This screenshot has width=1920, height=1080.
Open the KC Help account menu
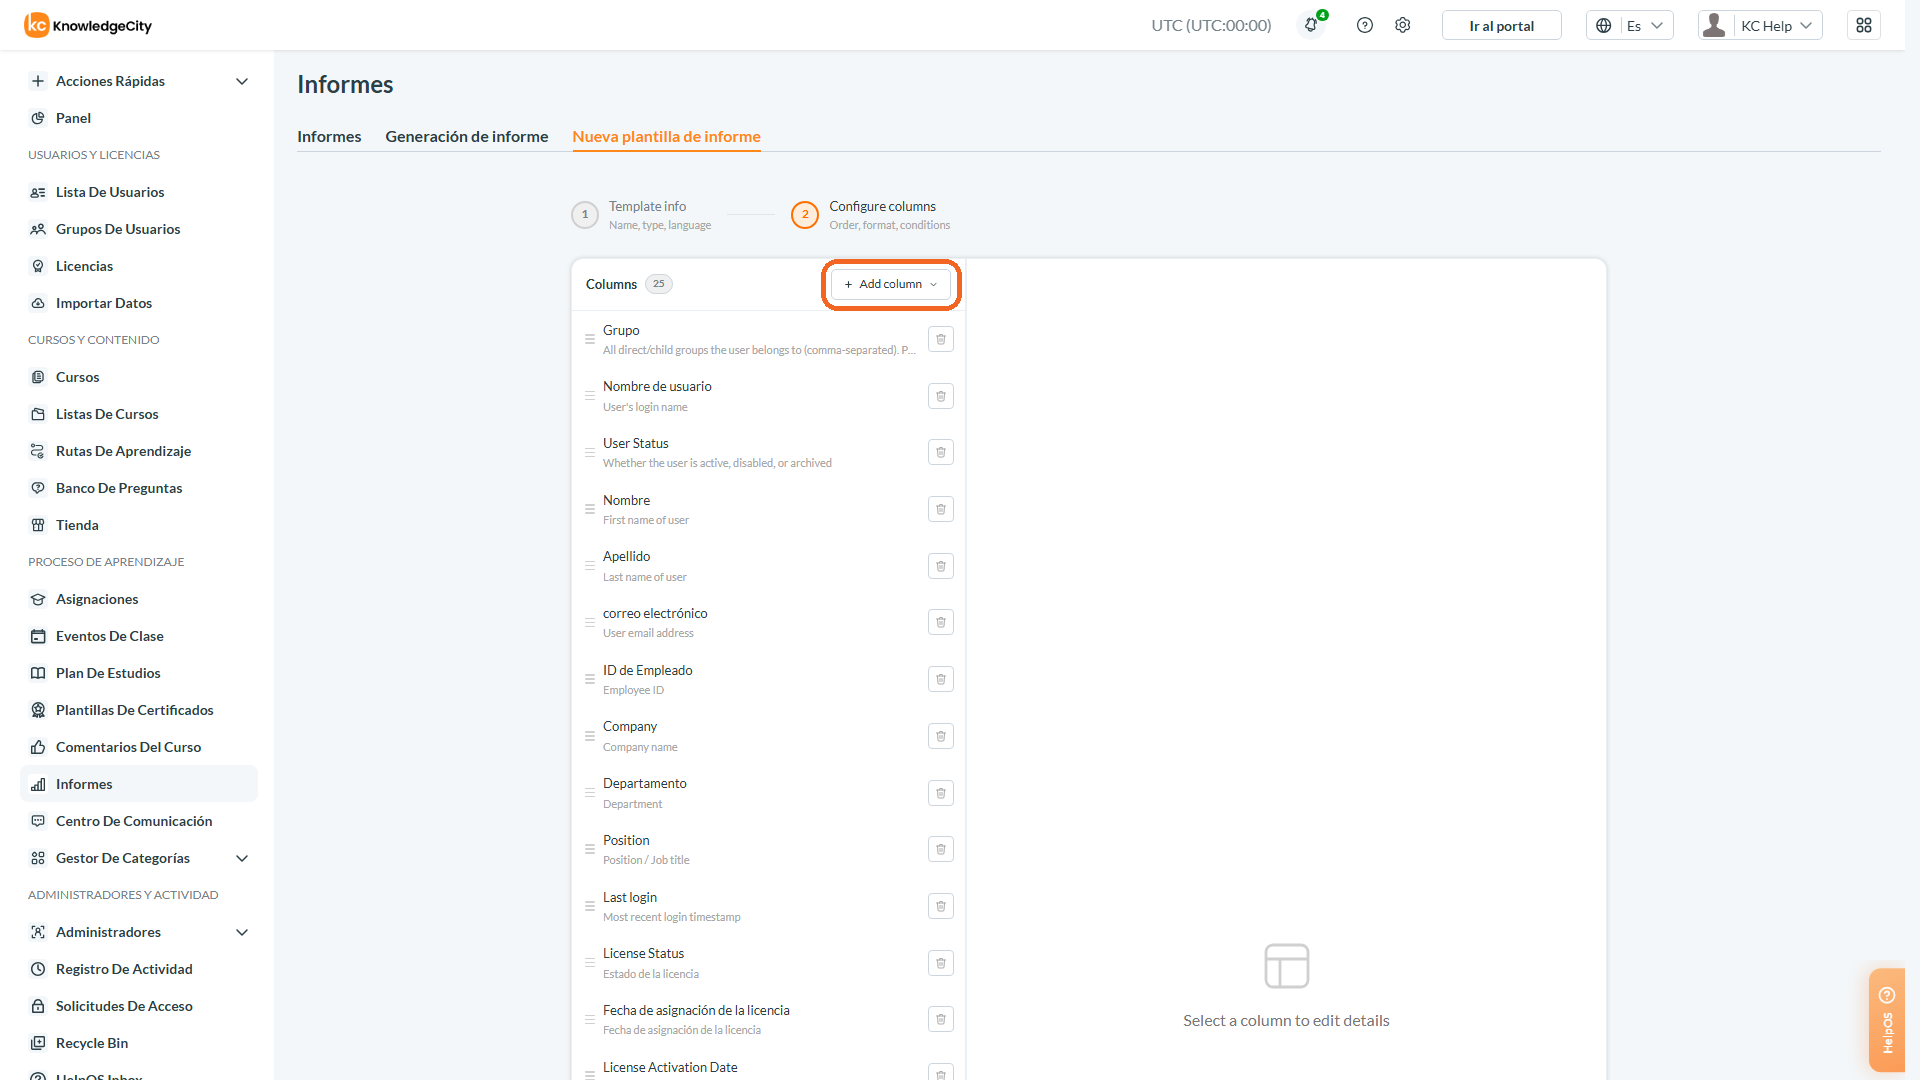click(x=1760, y=25)
